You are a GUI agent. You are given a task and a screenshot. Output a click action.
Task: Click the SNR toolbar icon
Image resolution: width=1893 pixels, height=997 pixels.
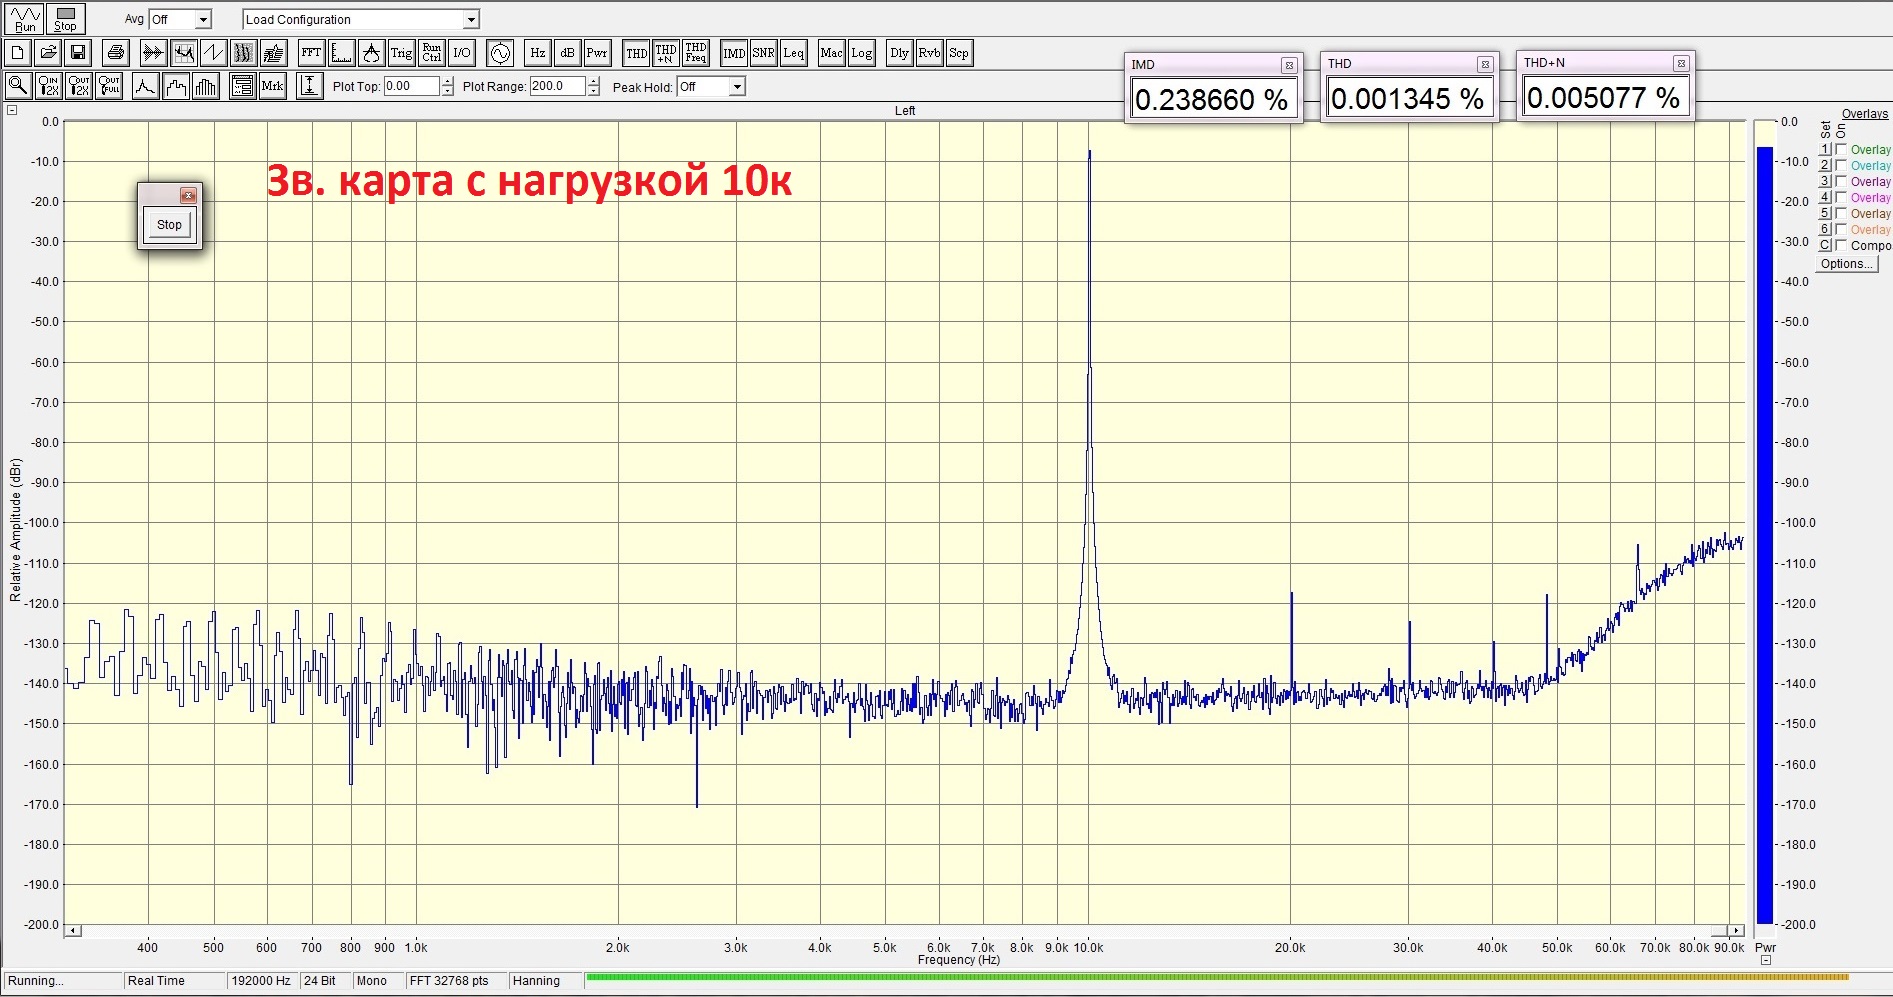(x=764, y=53)
